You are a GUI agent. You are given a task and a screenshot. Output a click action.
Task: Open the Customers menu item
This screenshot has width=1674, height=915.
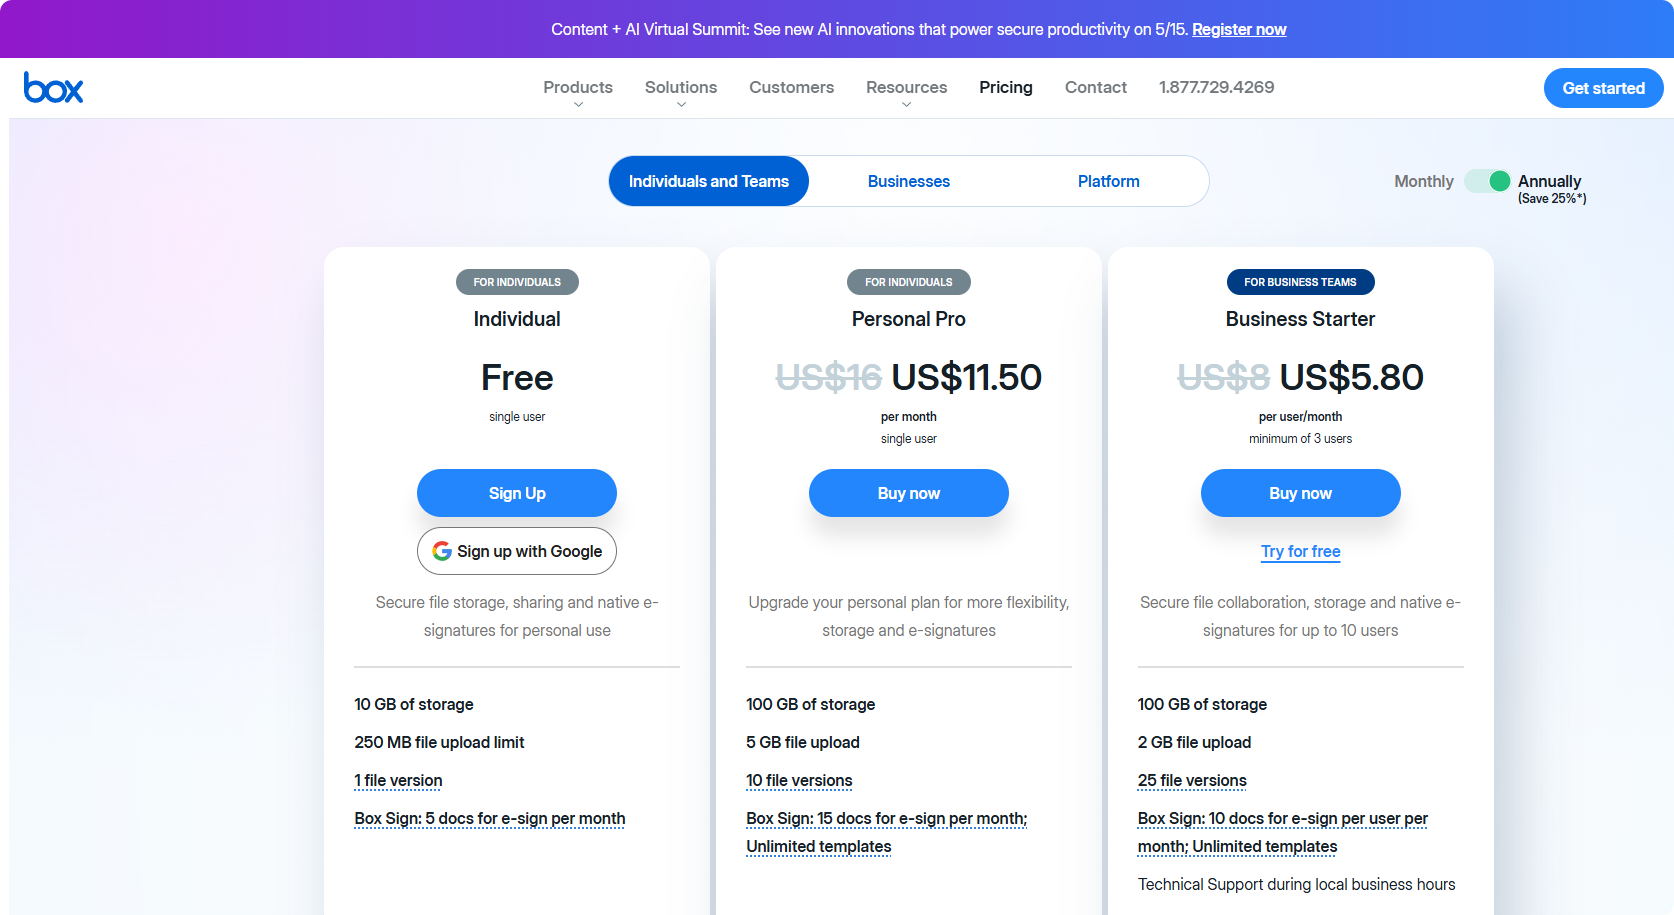coord(791,87)
